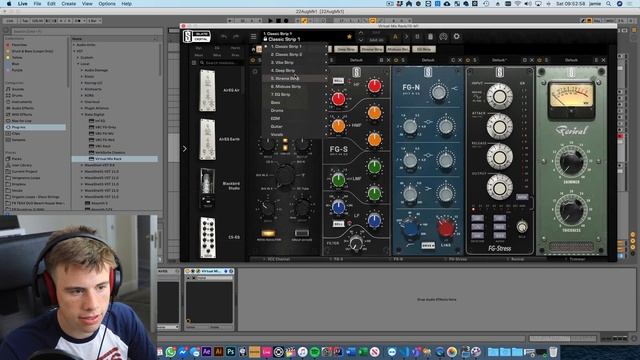
Task: Open After Effects from the Dock
Action: click(x=207, y=351)
